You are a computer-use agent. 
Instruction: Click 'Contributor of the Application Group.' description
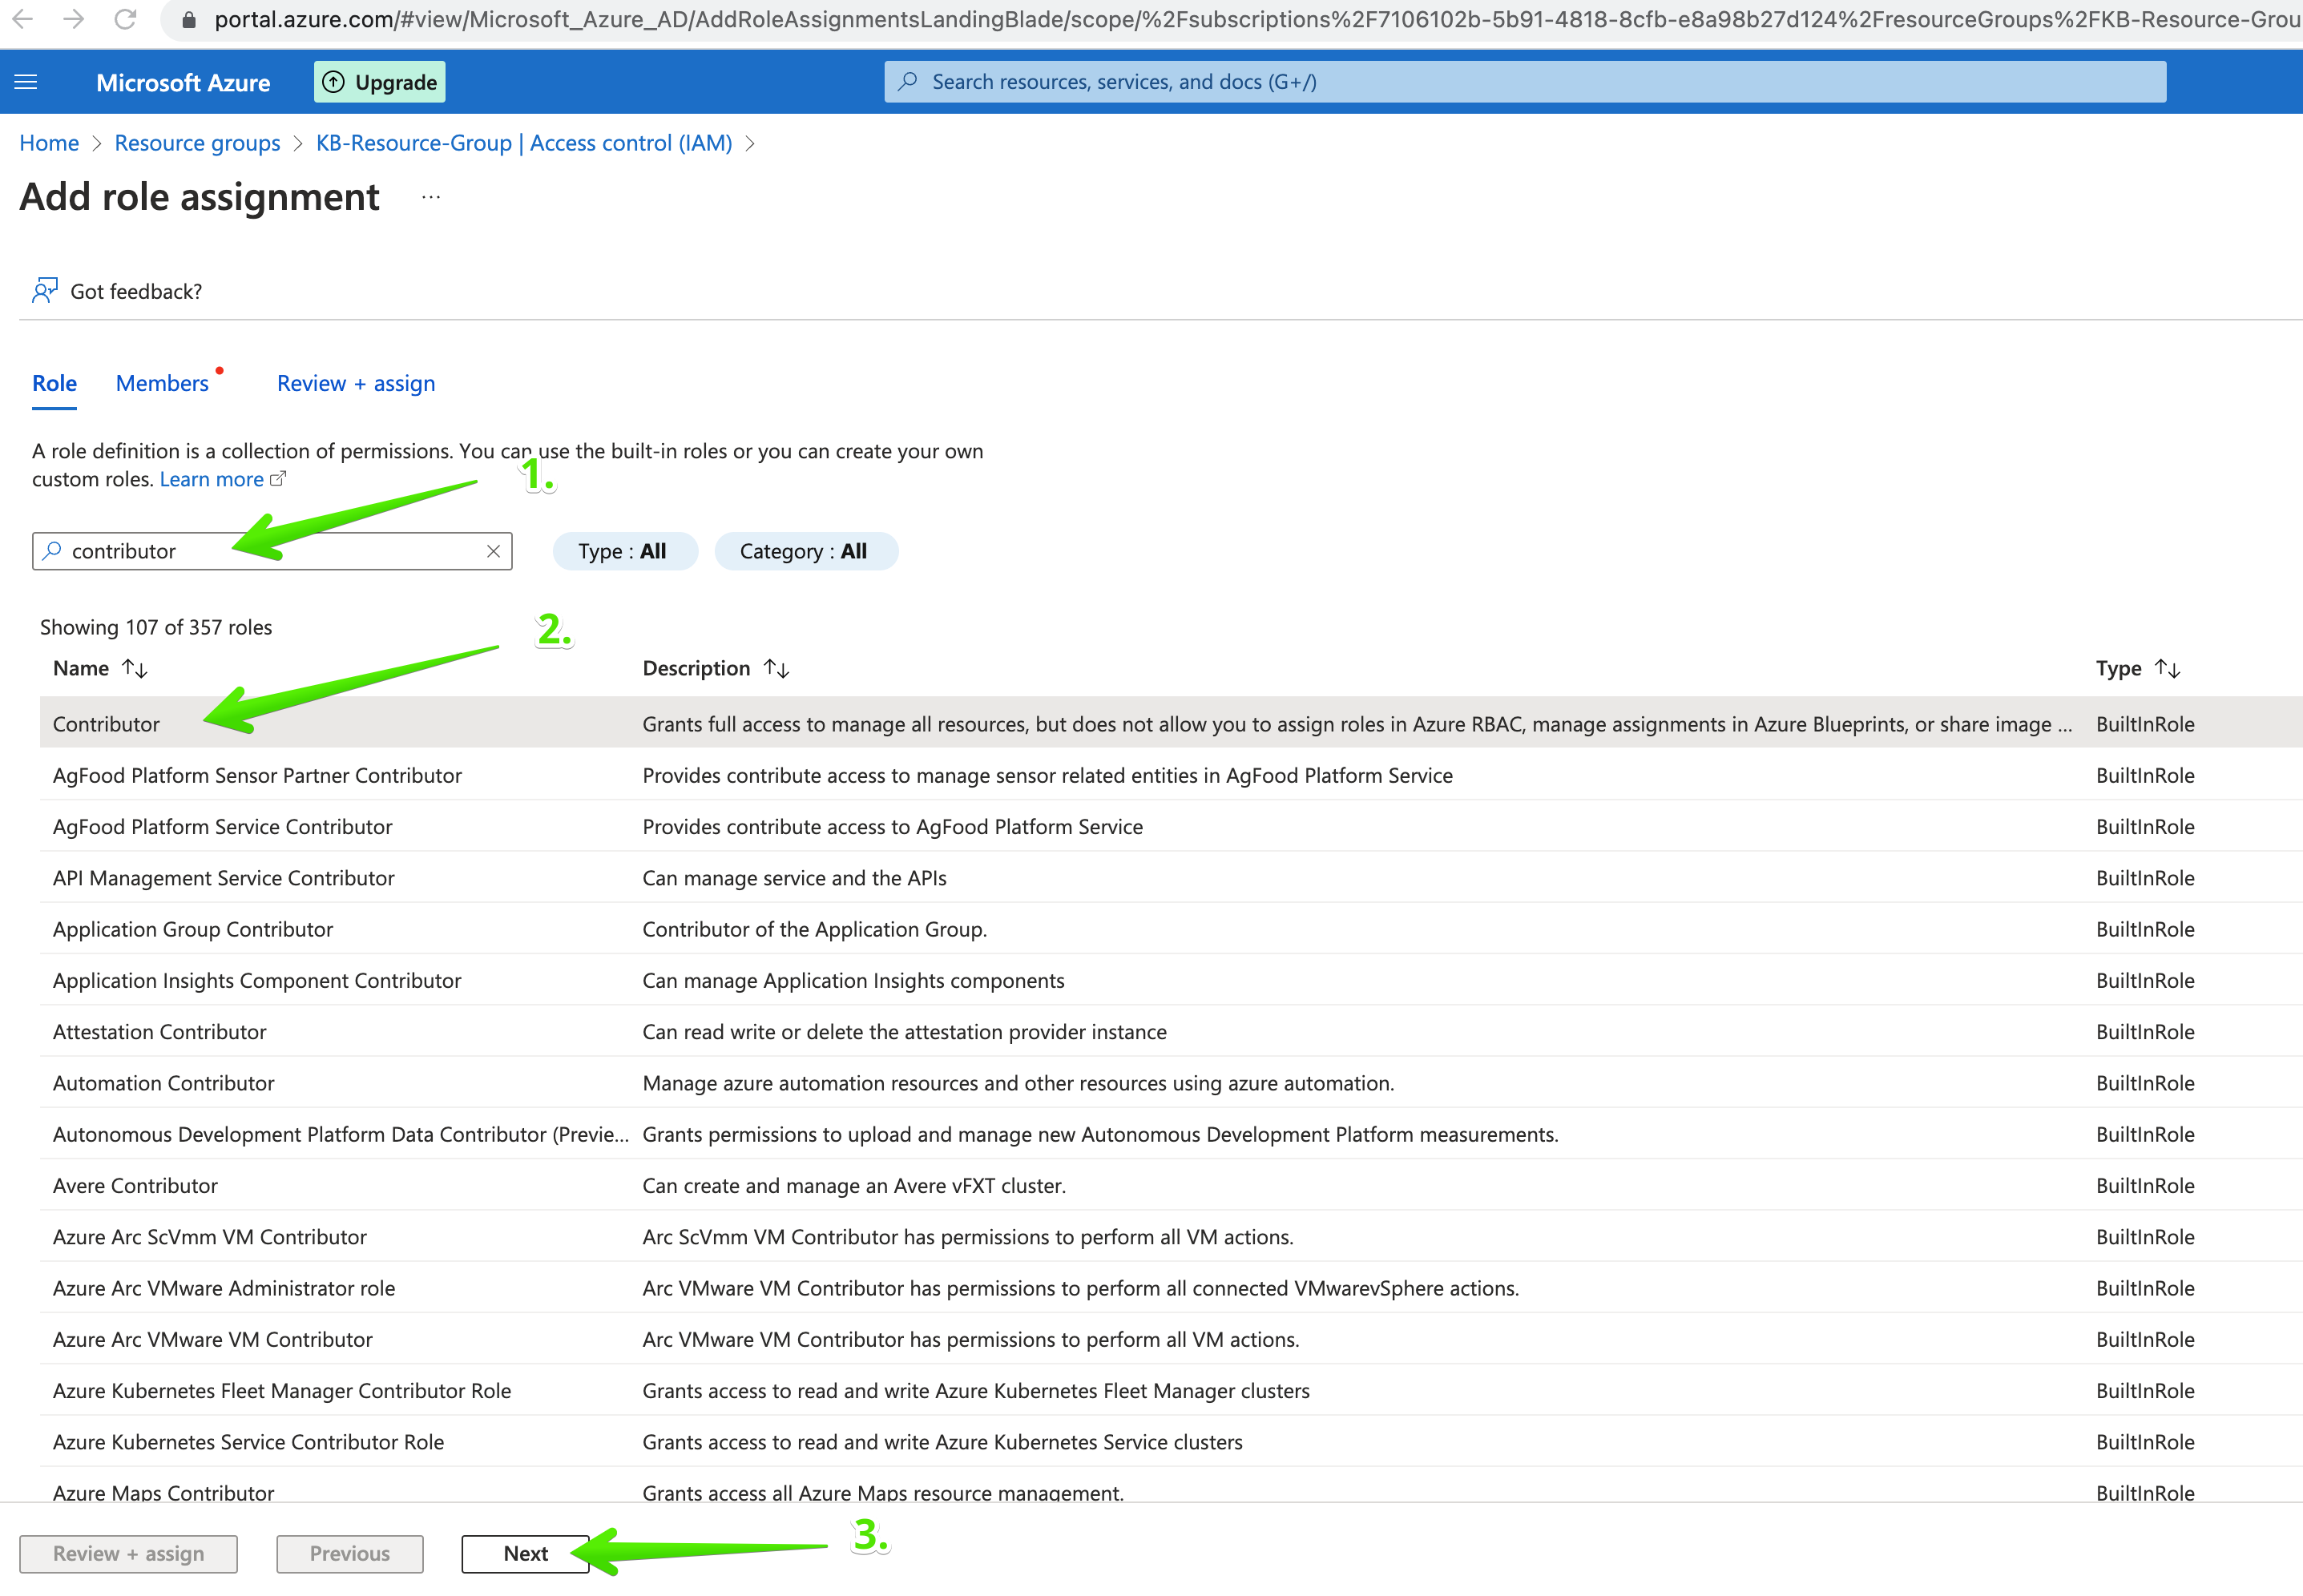click(x=814, y=929)
